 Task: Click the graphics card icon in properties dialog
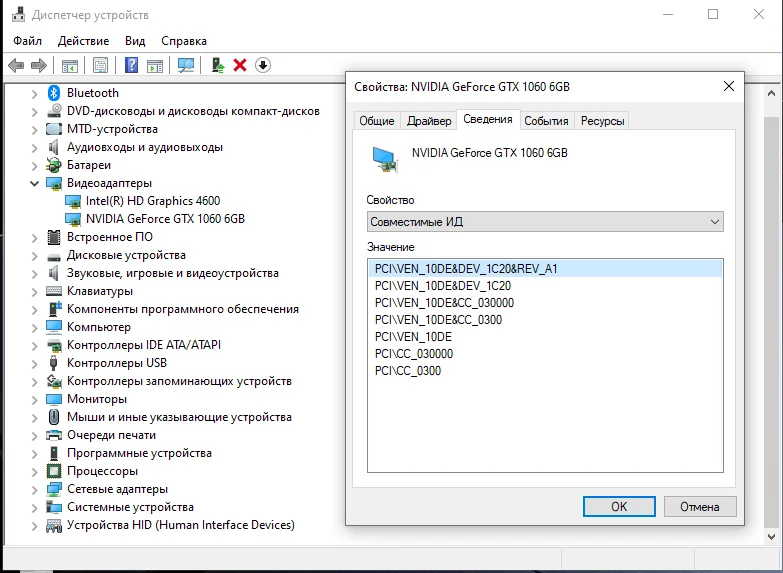point(385,159)
